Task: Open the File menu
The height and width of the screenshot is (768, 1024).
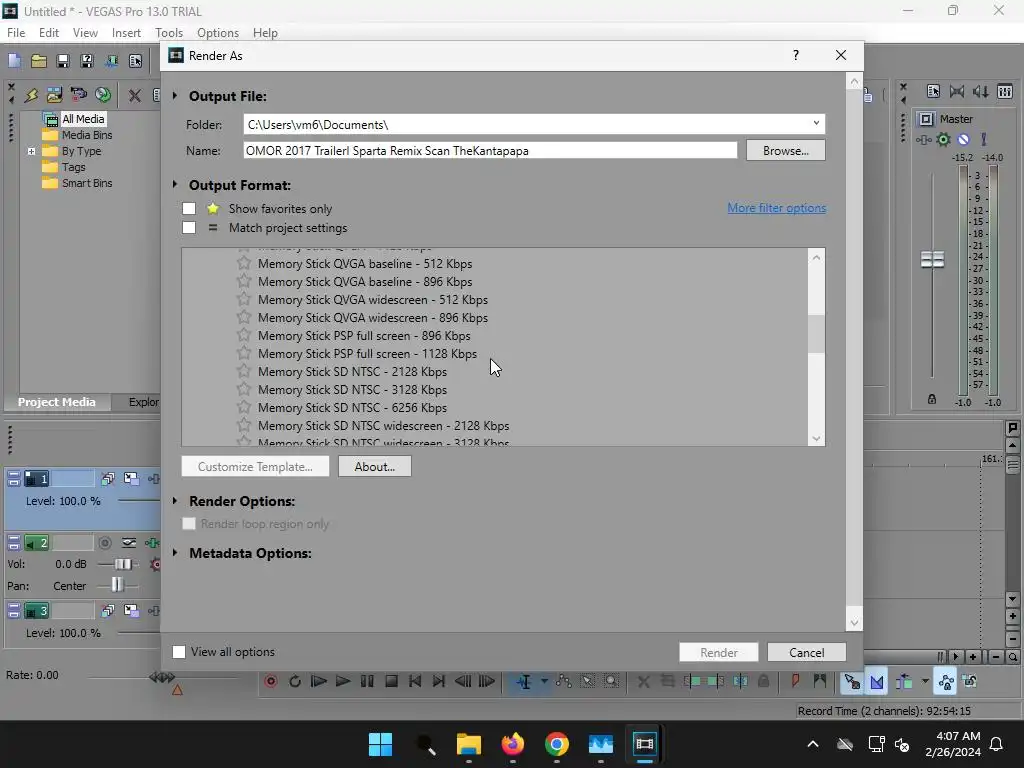Action: pos(16,33)
